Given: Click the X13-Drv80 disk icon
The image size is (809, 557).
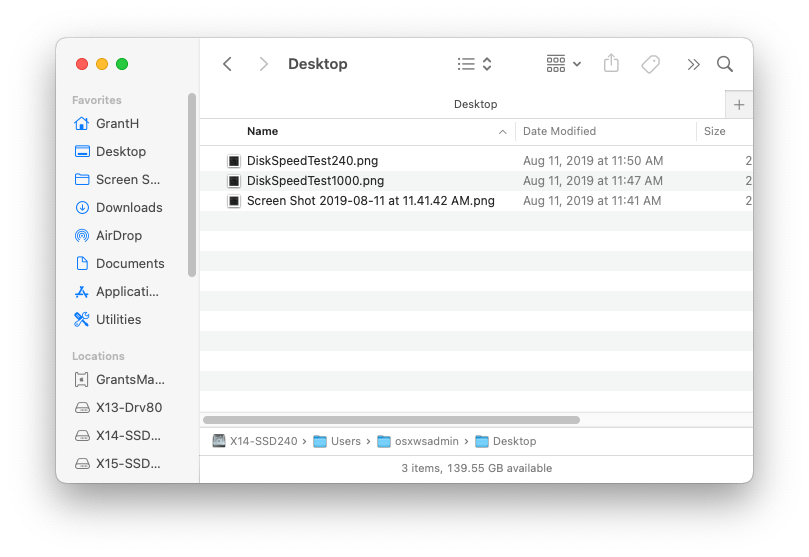Looking at the screenshot, I should pyautogui.click(x=82, y=408).
